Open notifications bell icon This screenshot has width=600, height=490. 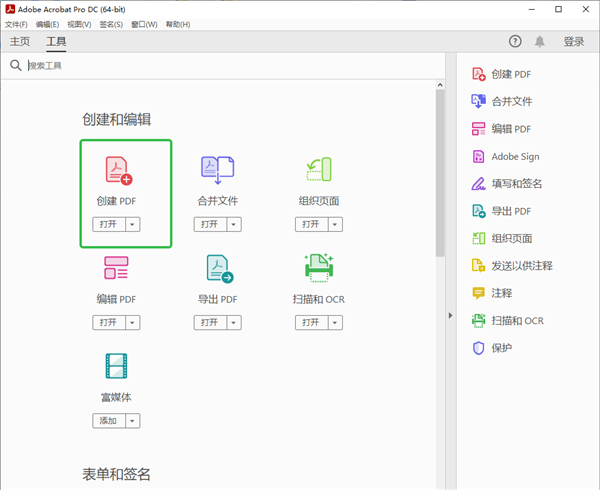pos(540,41)
